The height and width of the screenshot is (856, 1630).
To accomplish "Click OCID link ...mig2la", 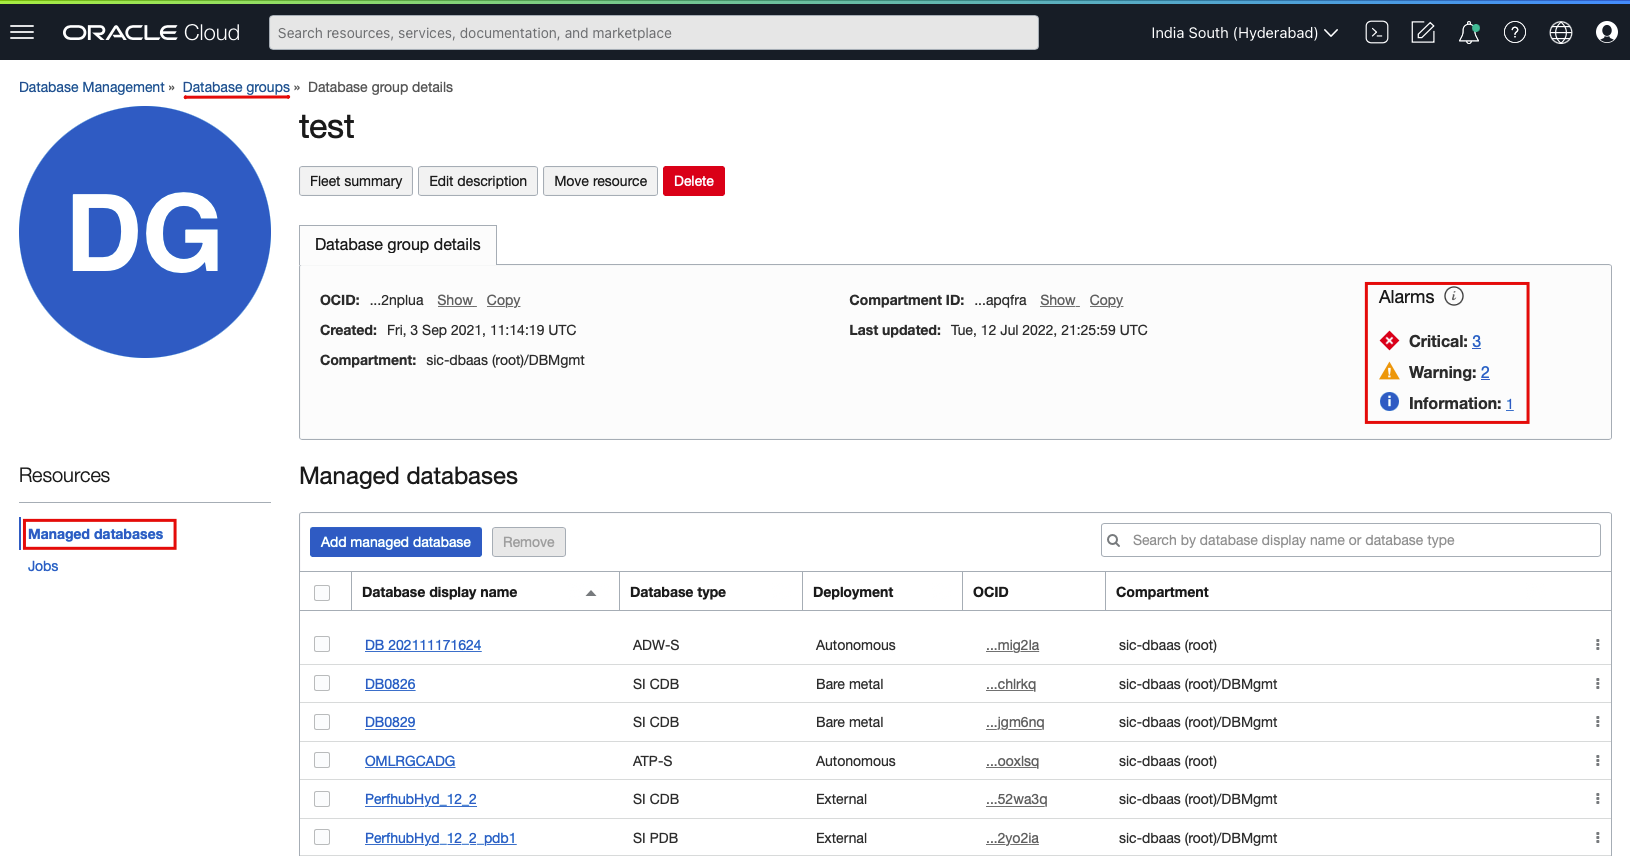I will click(x=1012, y=645).
